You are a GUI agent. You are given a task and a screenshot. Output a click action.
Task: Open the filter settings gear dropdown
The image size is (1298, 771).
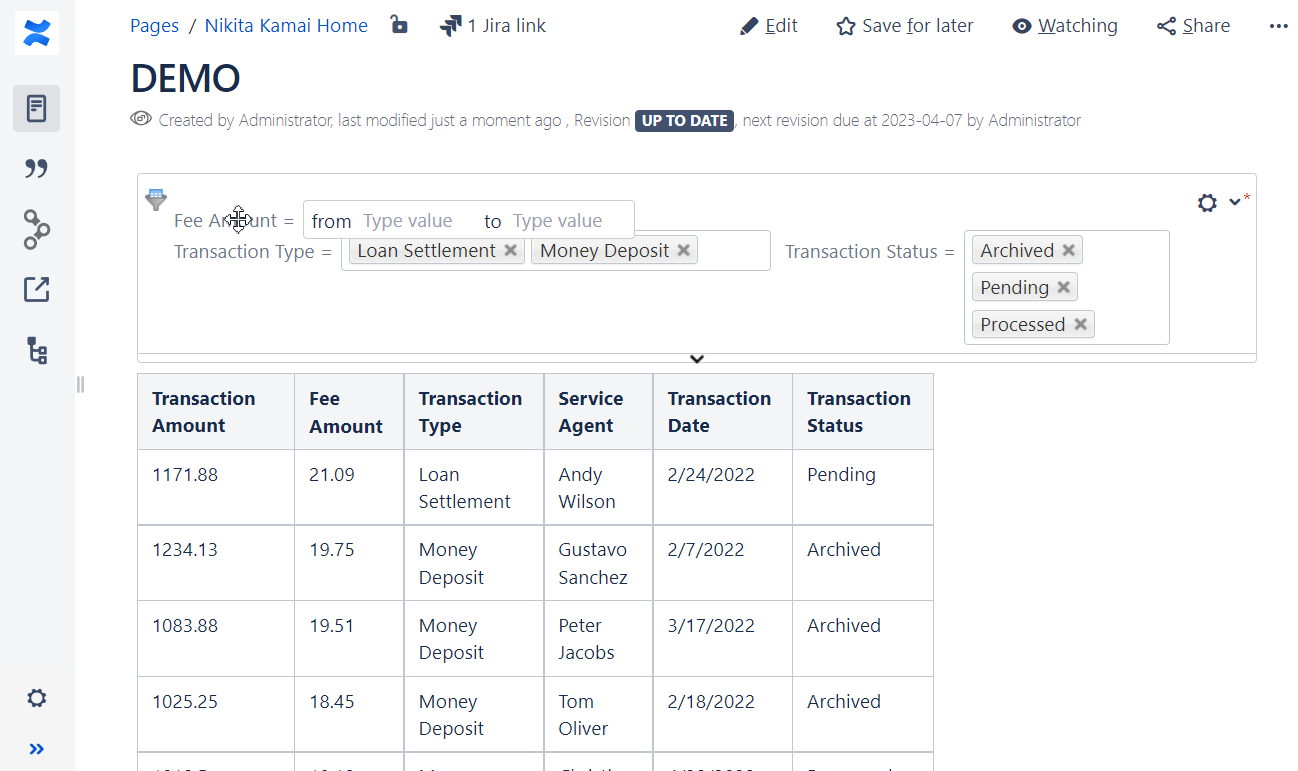[x=1218, y=203]
